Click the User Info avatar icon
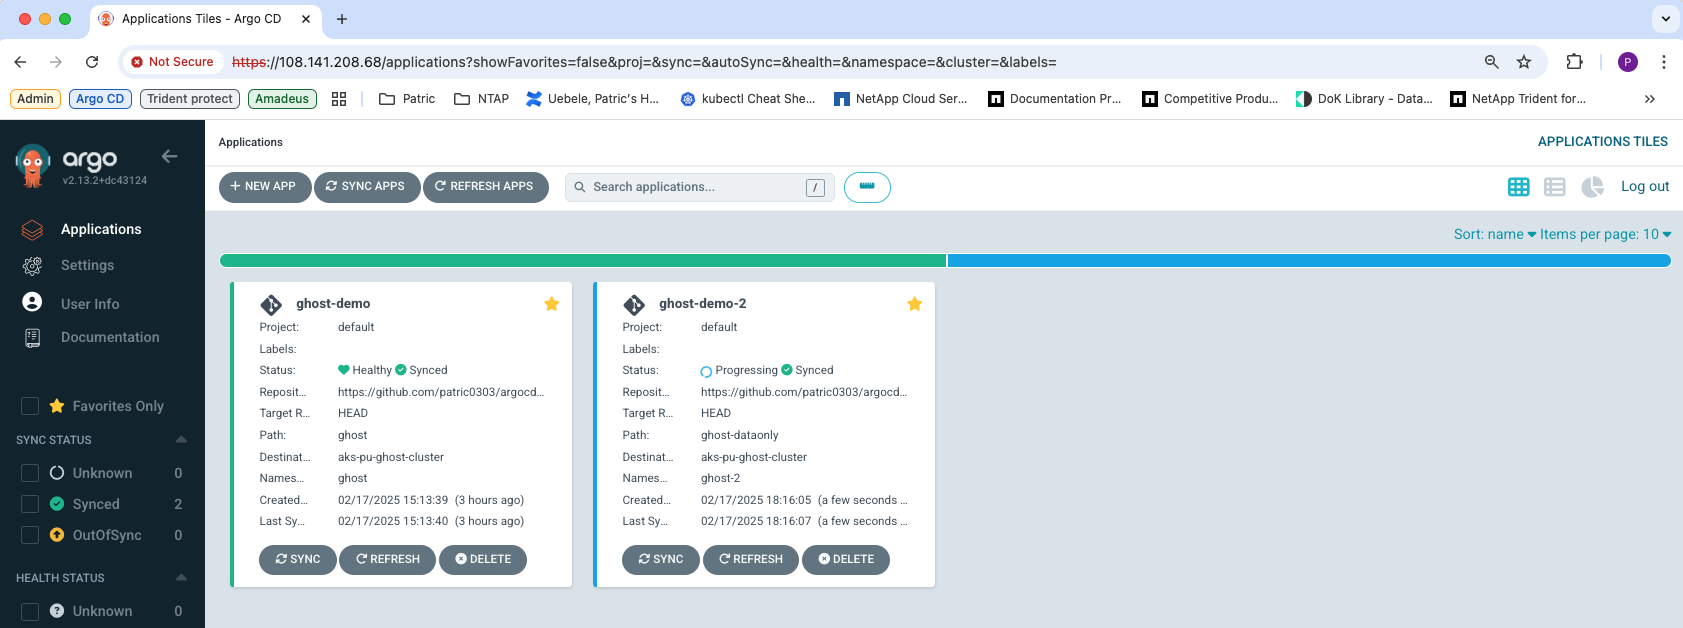The width and height of the screenshot is (1683, 628). pyautogui.click(x=32, y=302)
